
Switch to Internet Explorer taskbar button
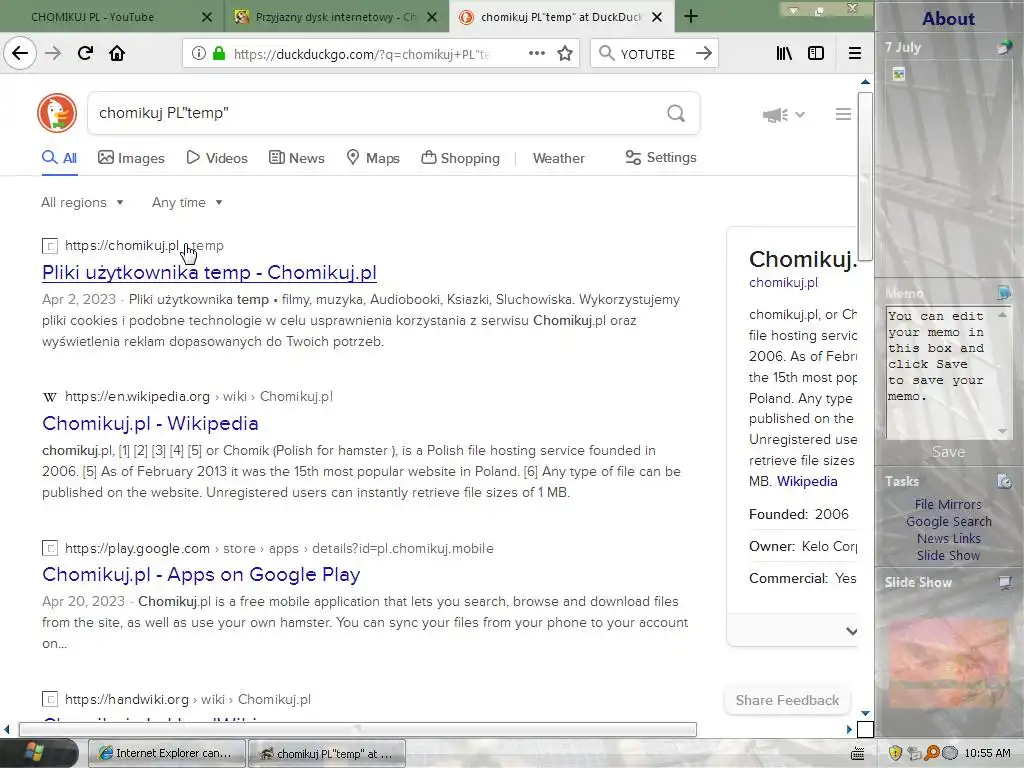pyautogui.click(x=167, y=753)
